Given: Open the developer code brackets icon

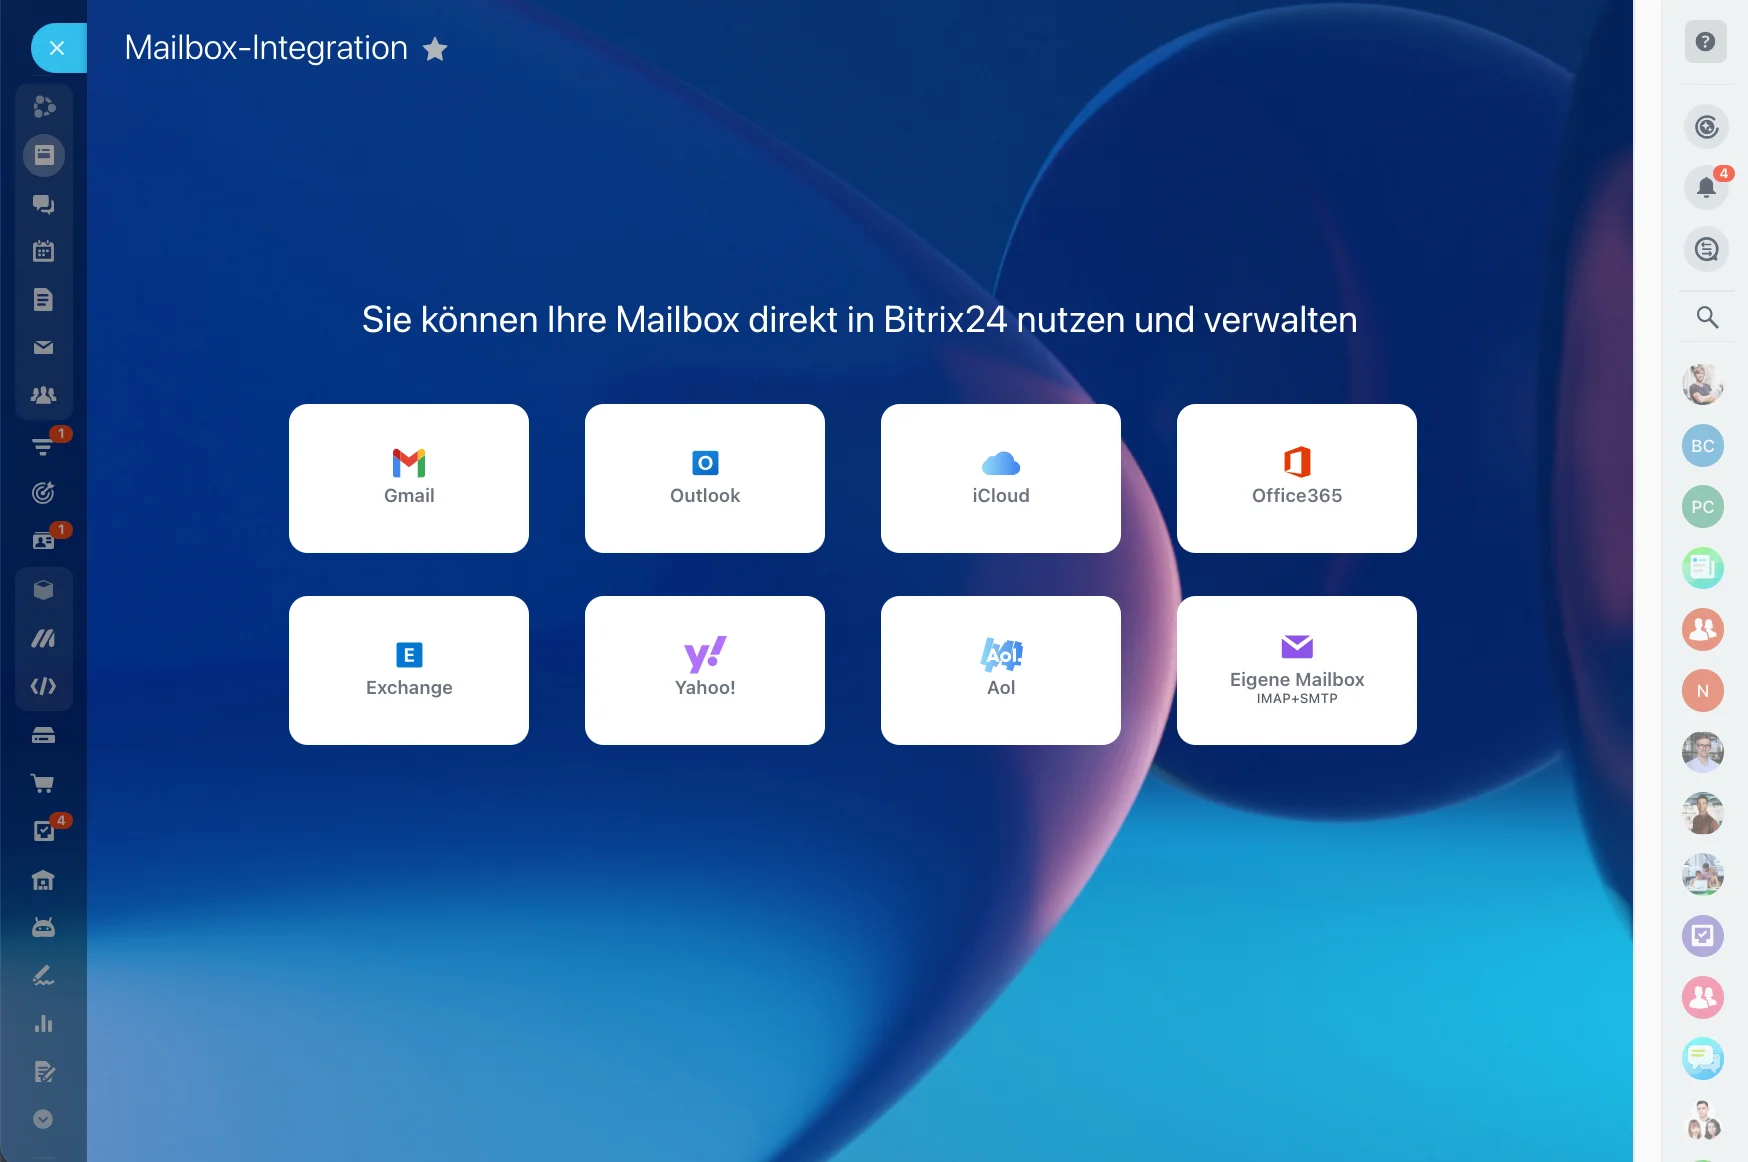Looking at the screenshot, I should tap(43, 686).
